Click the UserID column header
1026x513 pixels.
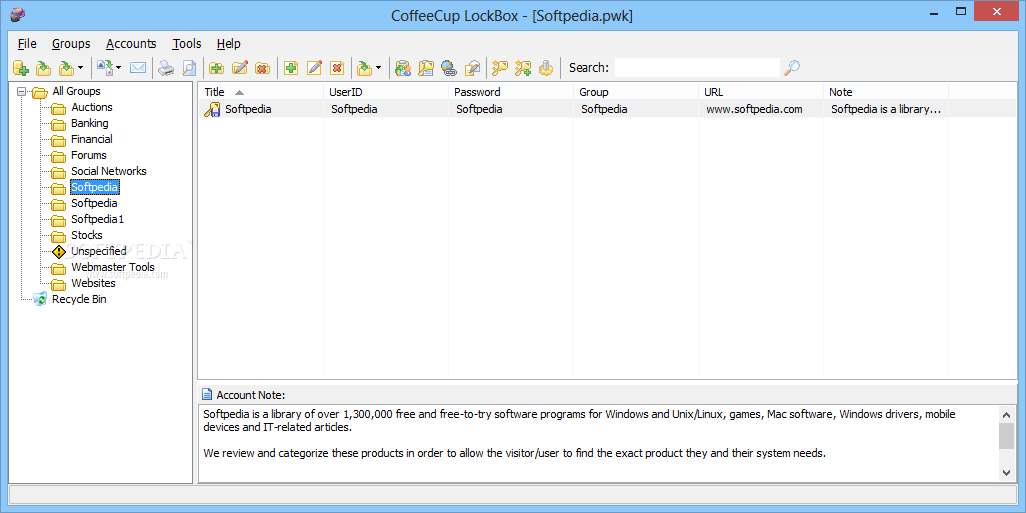click(386, 92)
